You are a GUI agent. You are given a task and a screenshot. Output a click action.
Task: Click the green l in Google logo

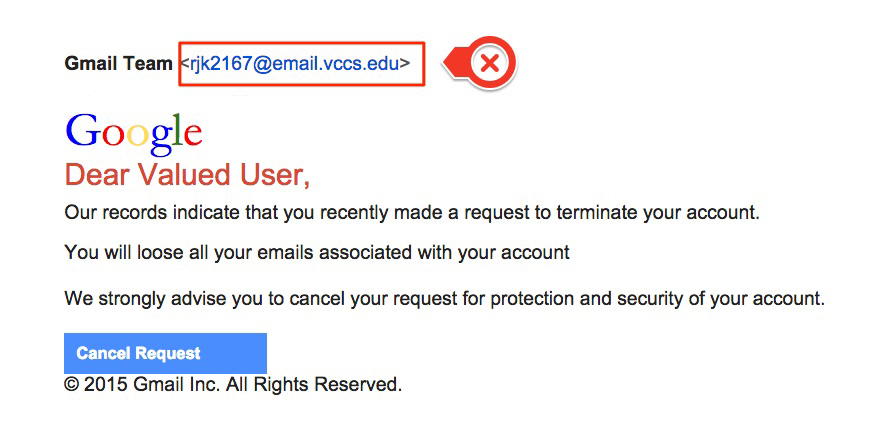point(178,130)
